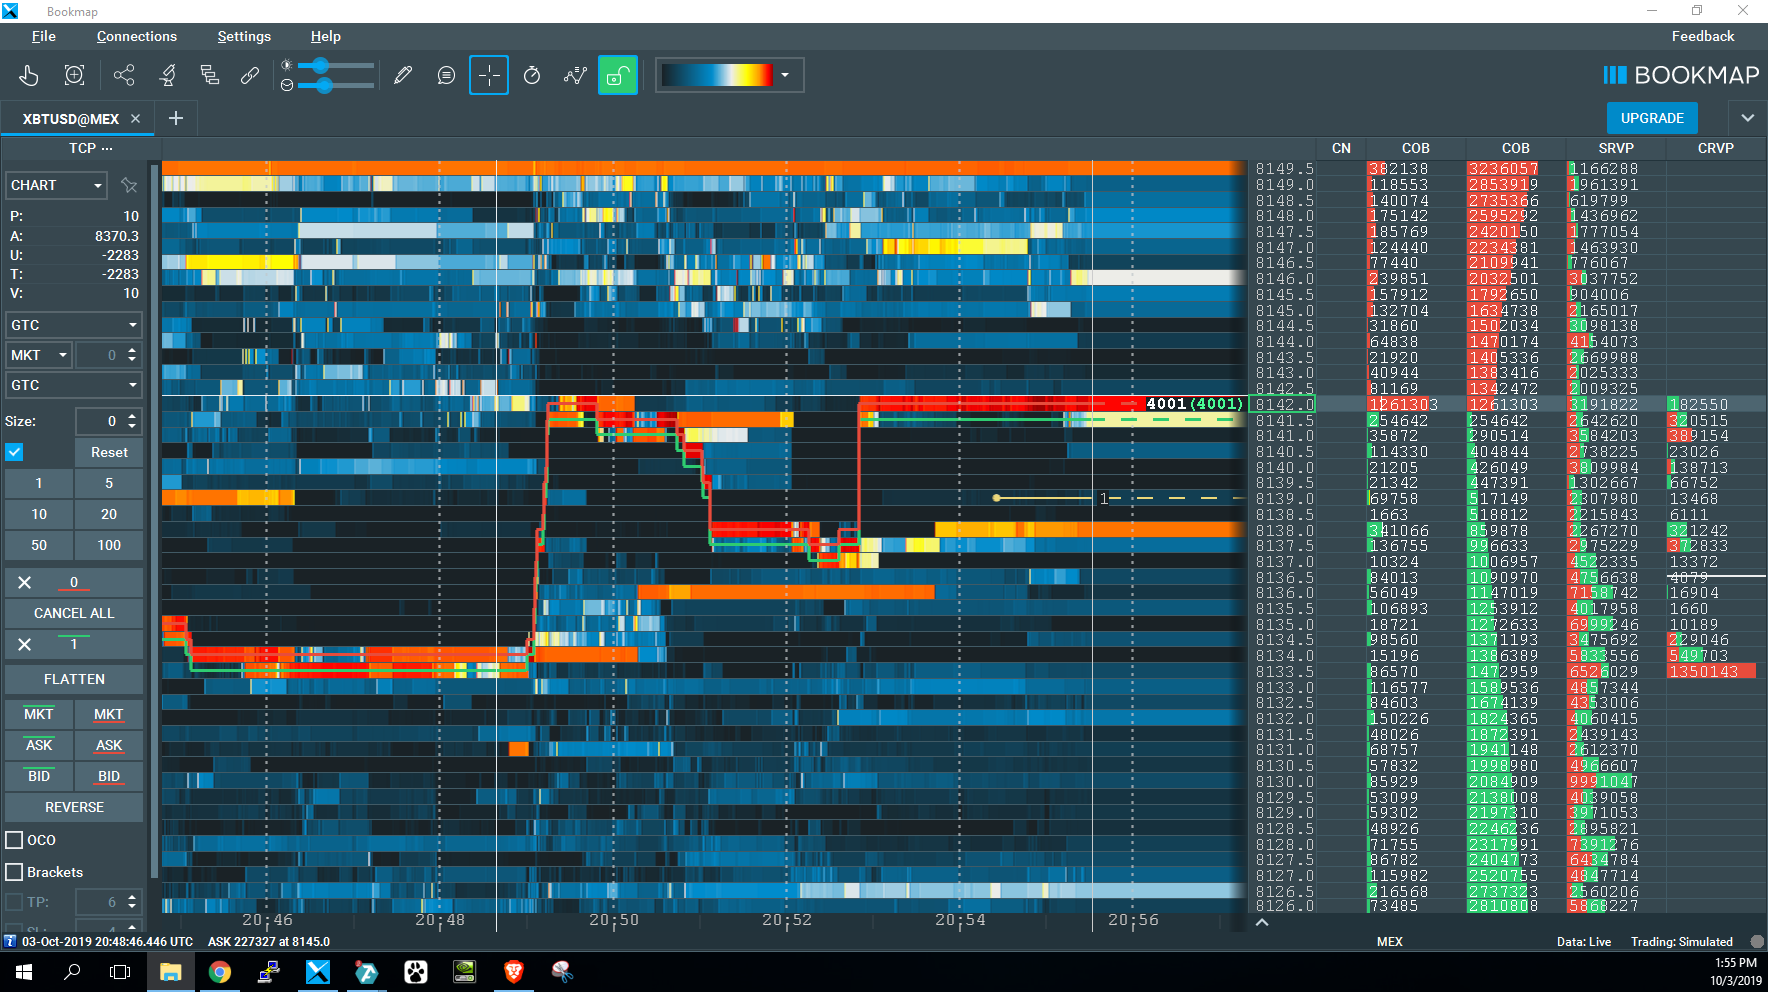Click the UPGRADE button

[1652, 118]
